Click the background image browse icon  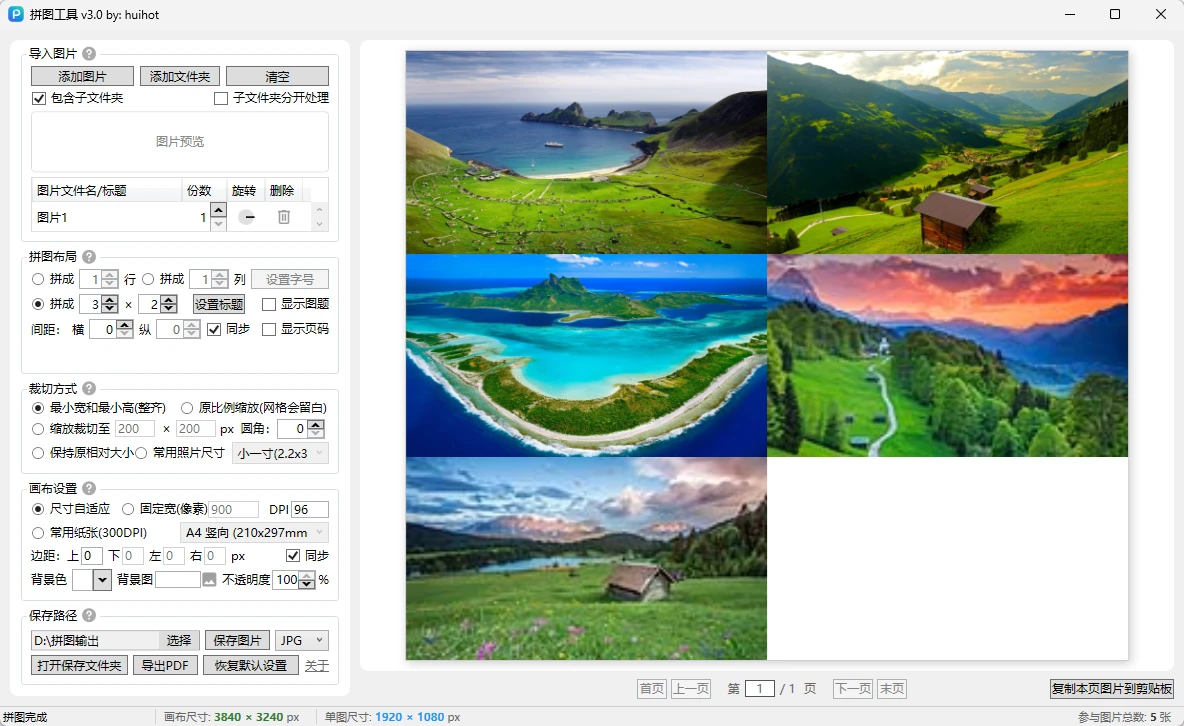(209, 579)
